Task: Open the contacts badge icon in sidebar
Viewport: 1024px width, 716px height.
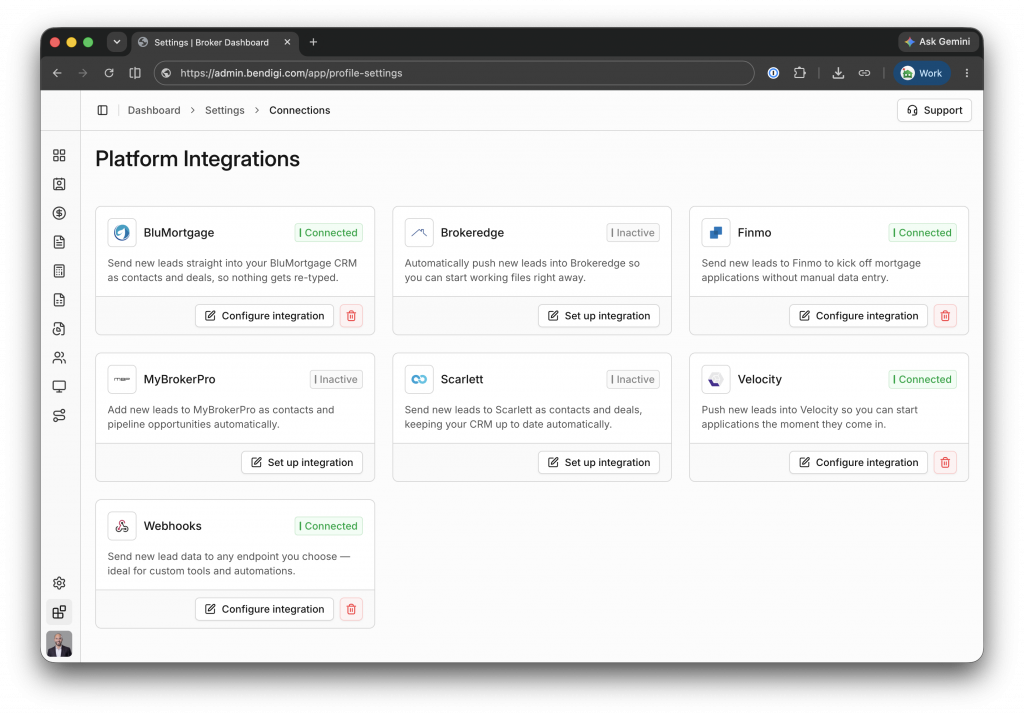Action: tap(59, 184)
